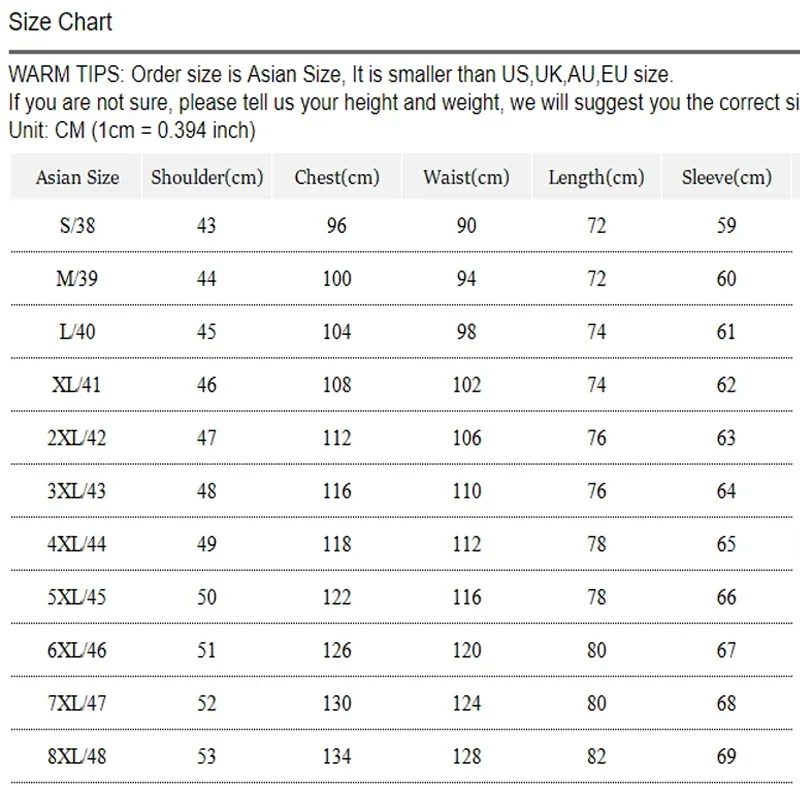Click the Chest(cm) column header
Viewport: 800px width, 800px height.
(337, 178)
